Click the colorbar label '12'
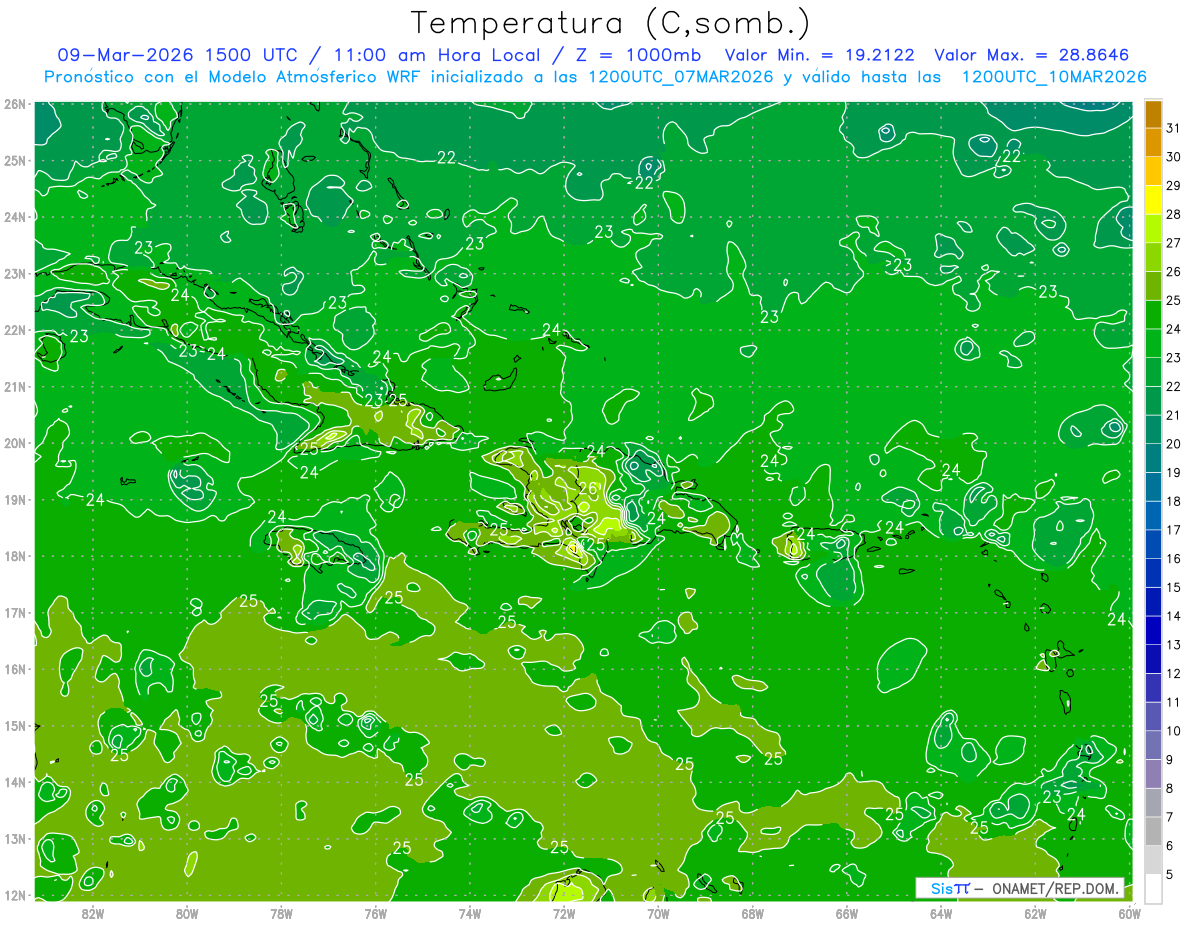 [1174, 673]
